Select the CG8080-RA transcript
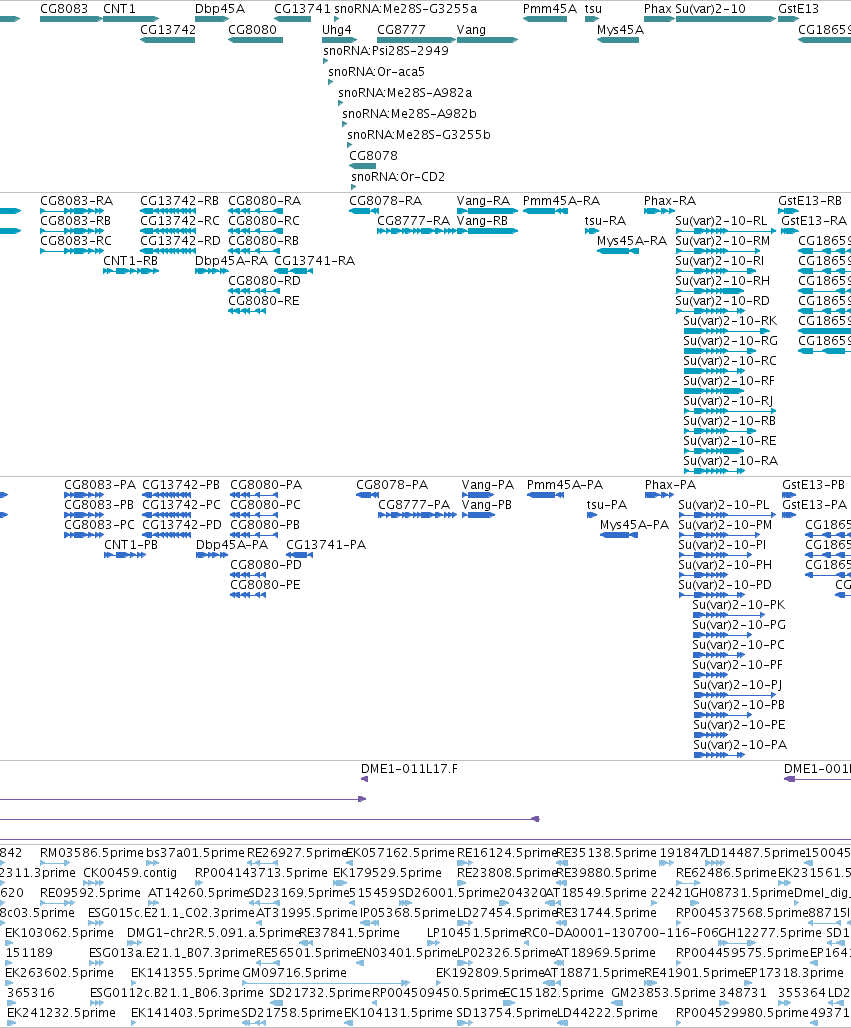 pos(256,211)
